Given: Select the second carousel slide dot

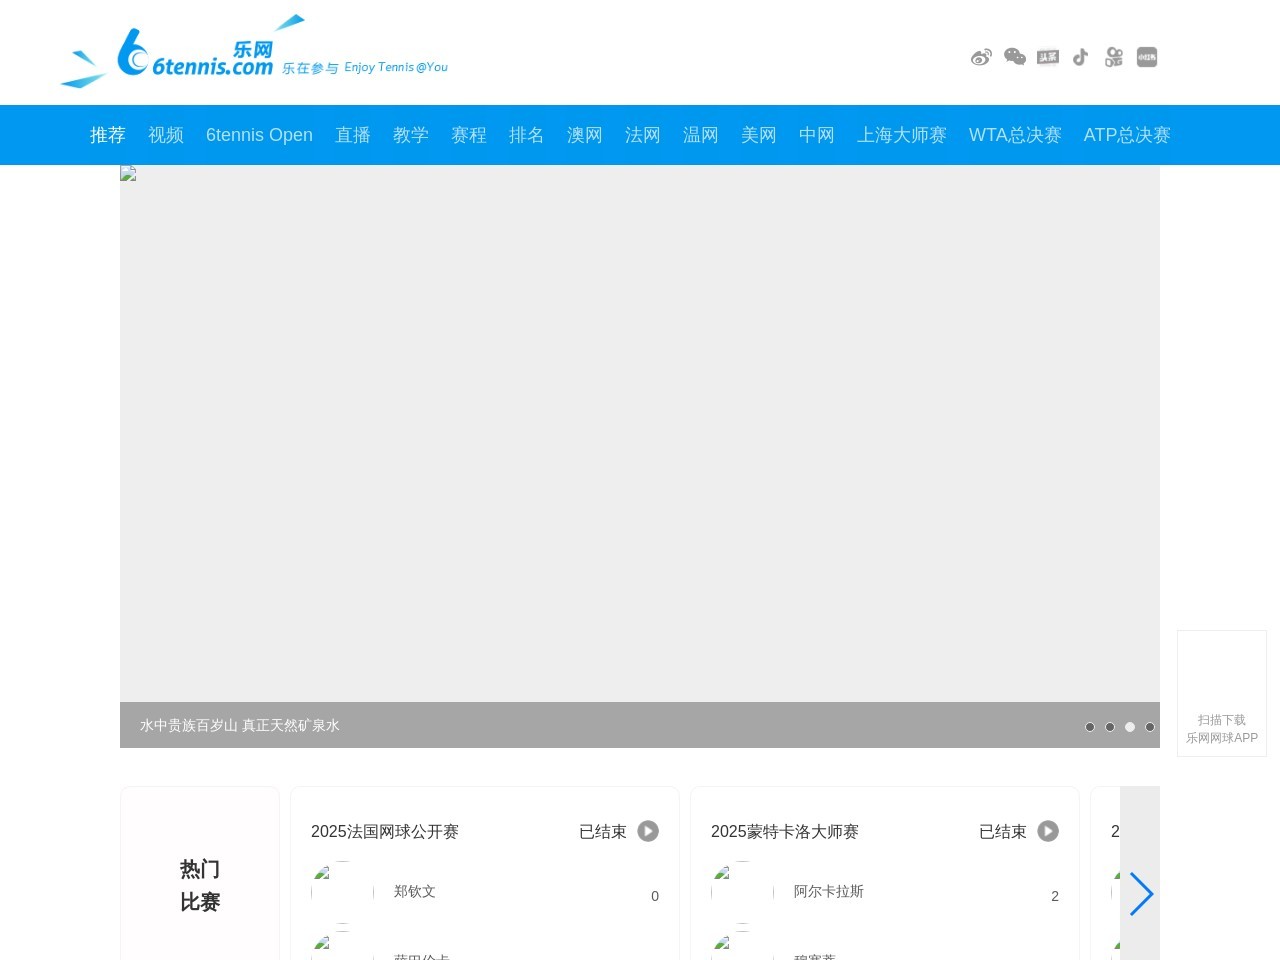Looking at the screenshot, I should (x=1110, y=727).
